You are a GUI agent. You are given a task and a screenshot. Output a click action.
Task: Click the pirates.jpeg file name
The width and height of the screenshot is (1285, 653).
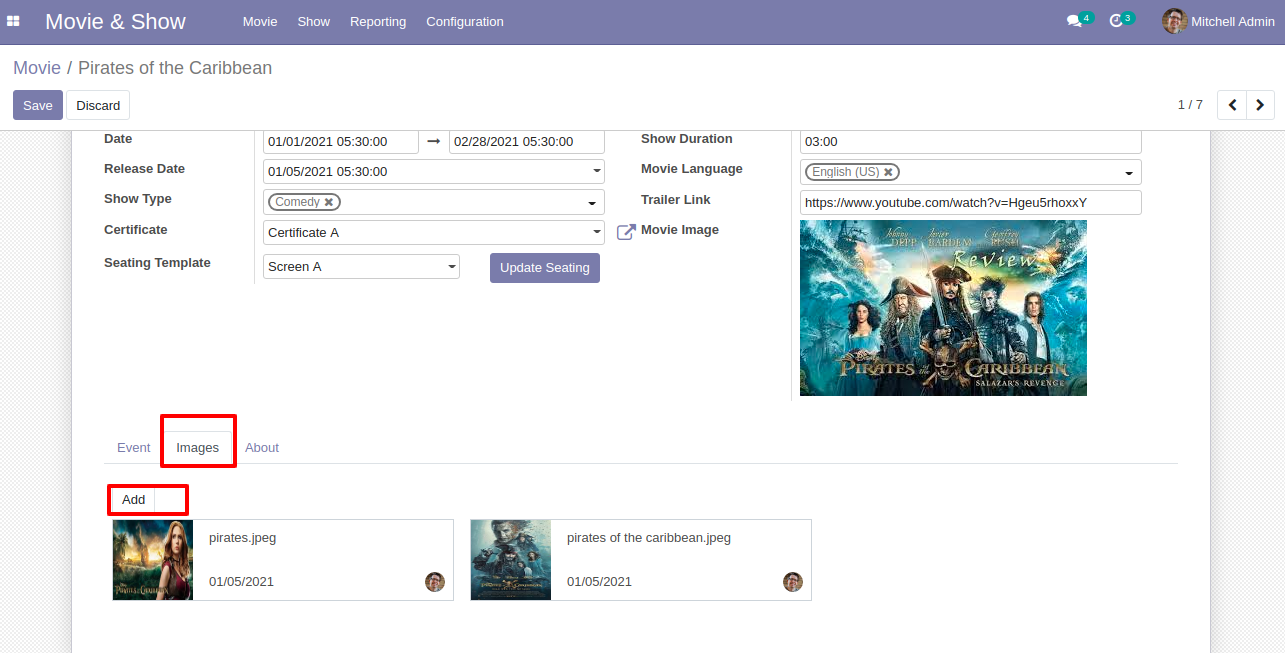pos(242,538)
